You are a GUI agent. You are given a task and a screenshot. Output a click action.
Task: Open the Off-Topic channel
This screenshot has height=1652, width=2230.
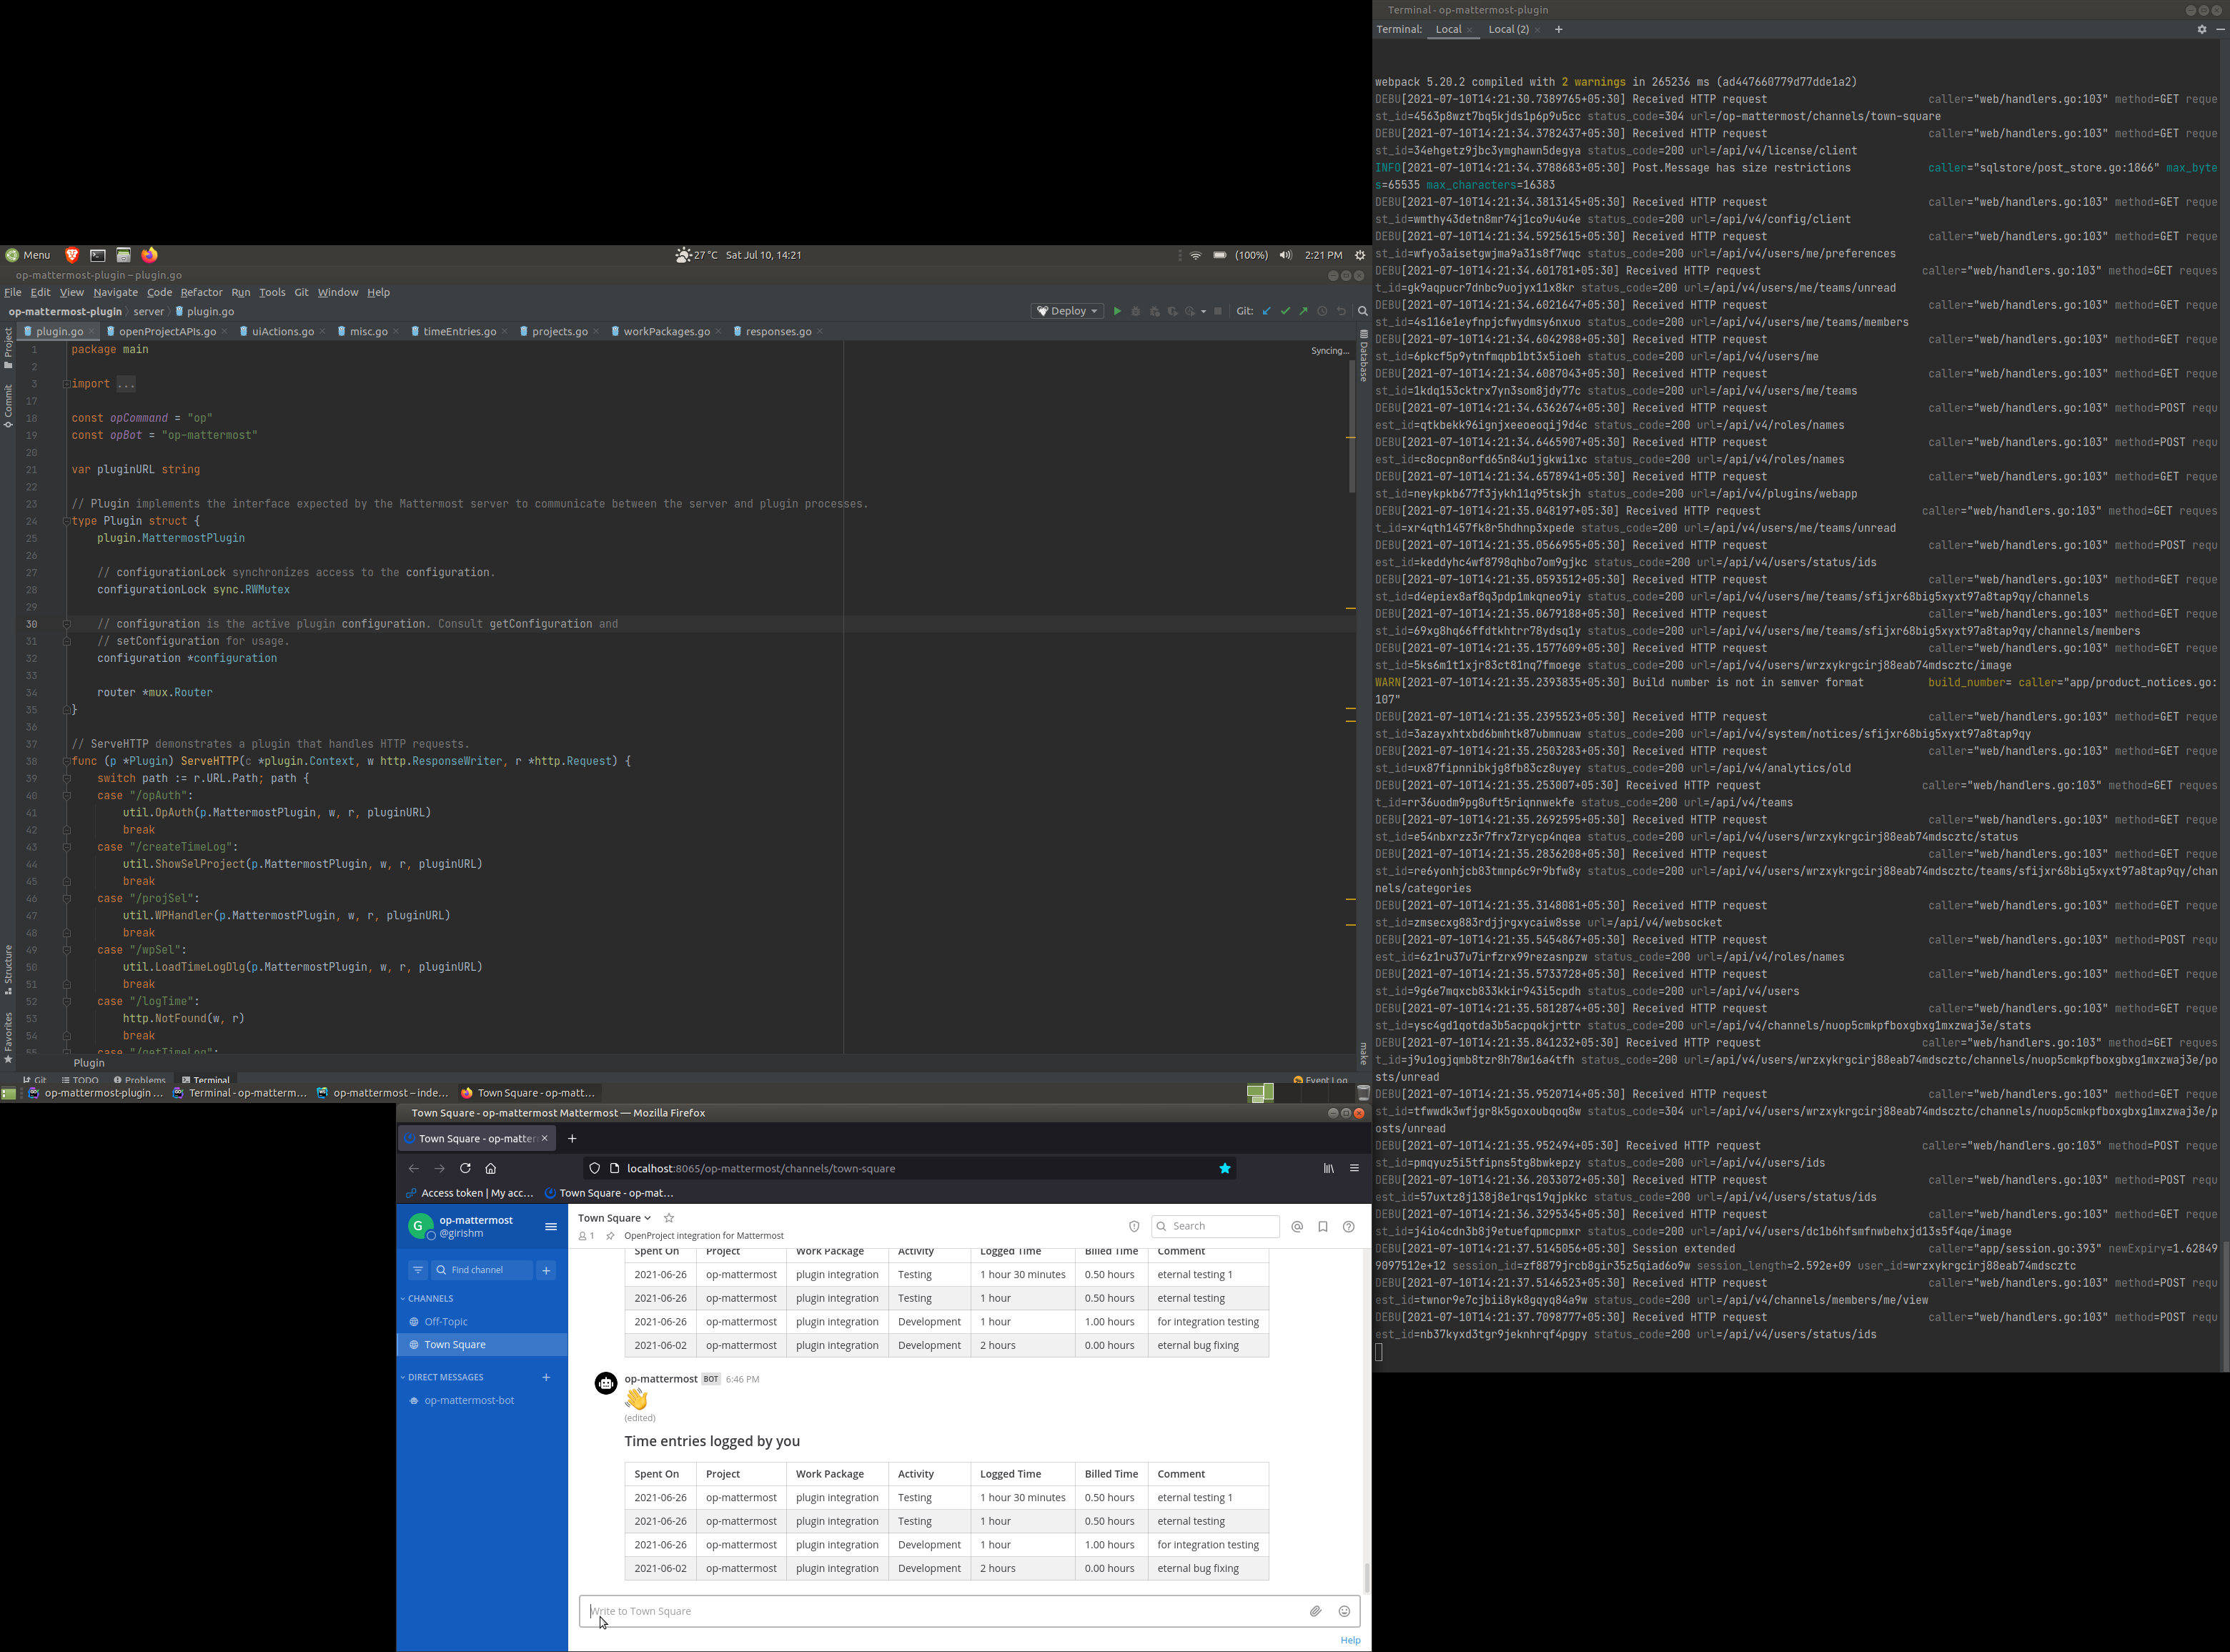tap(445, 1321)
